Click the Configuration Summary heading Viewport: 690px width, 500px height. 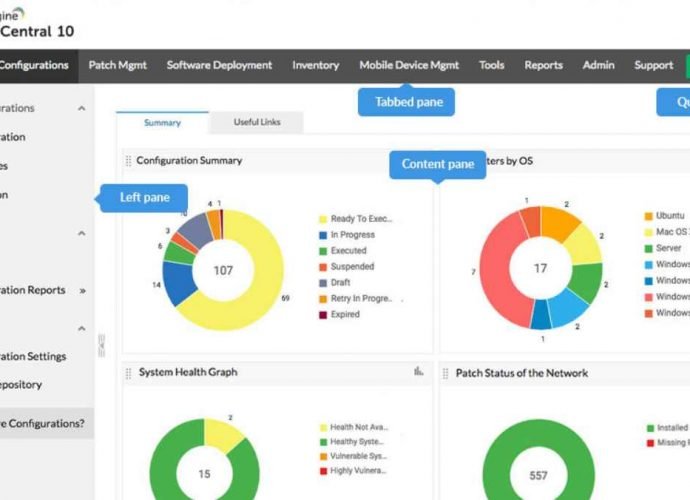tap(189, 161)
